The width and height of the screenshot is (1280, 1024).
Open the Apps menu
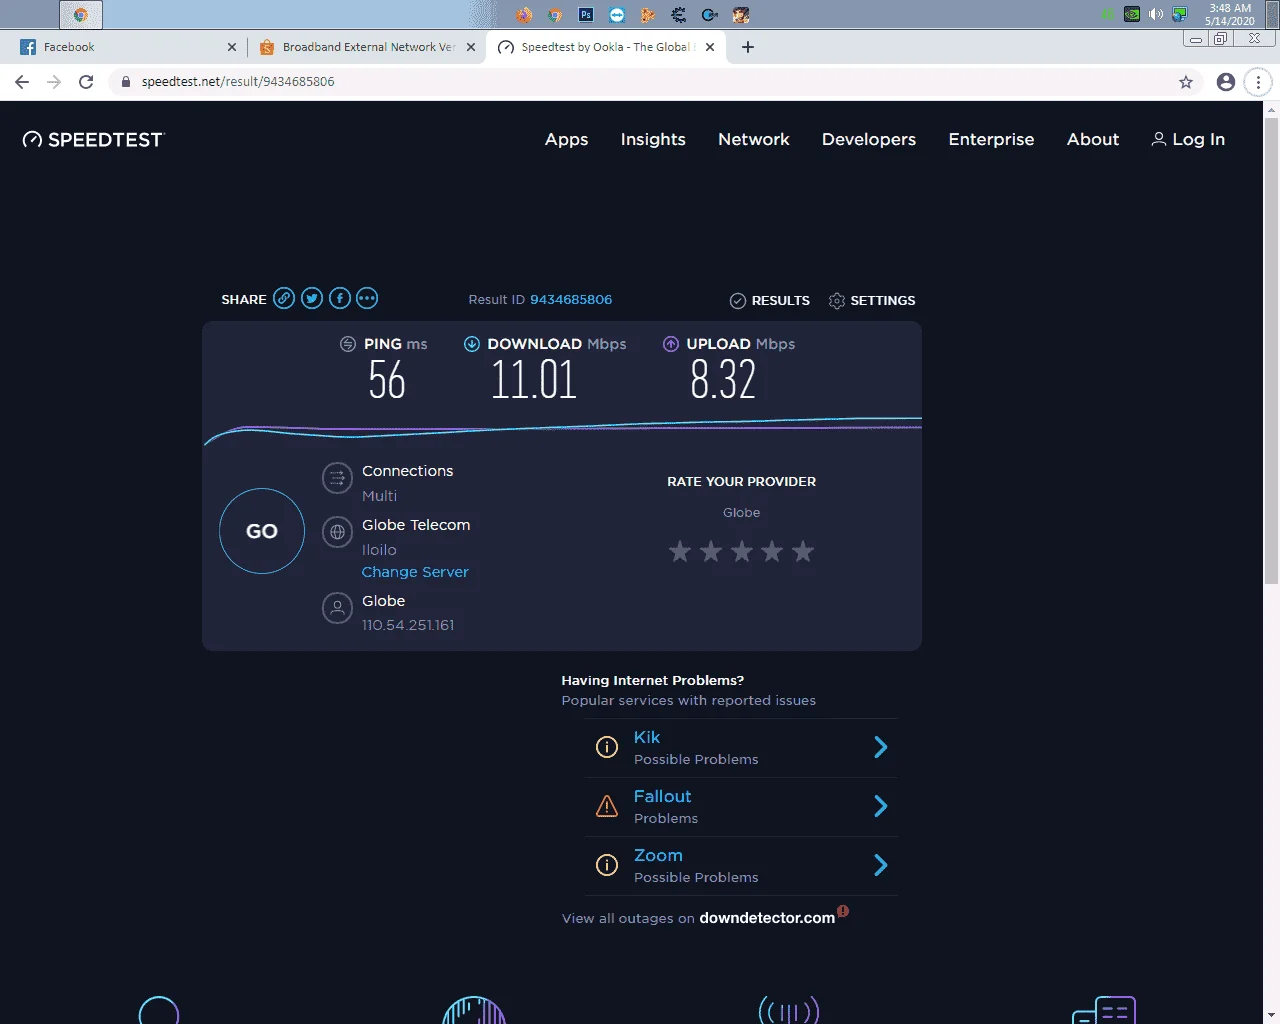pyautogui.click(x=566, y=140)
